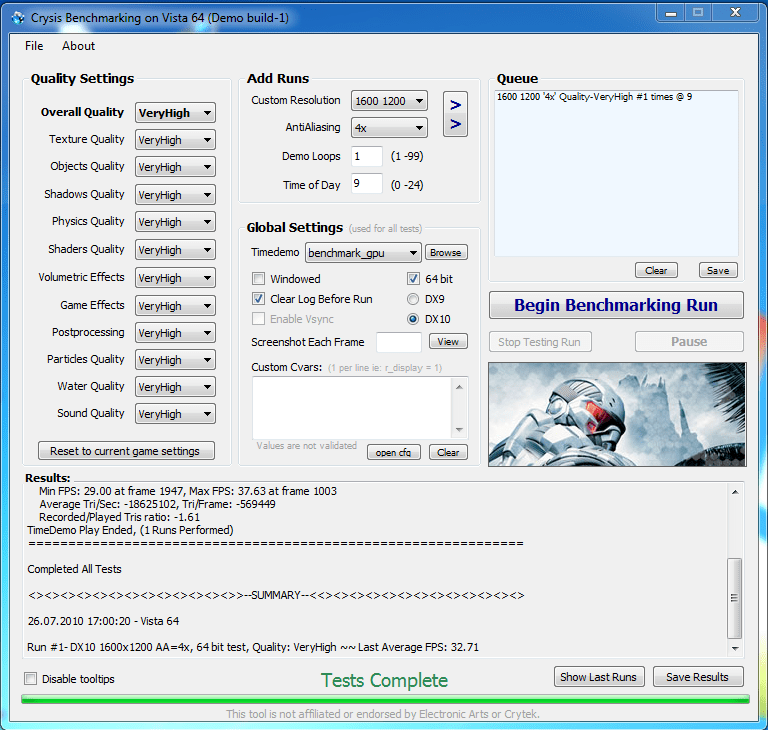Open the Timedemo benchmark_gpu dropdown
The image size is (768, 730).
363,253
